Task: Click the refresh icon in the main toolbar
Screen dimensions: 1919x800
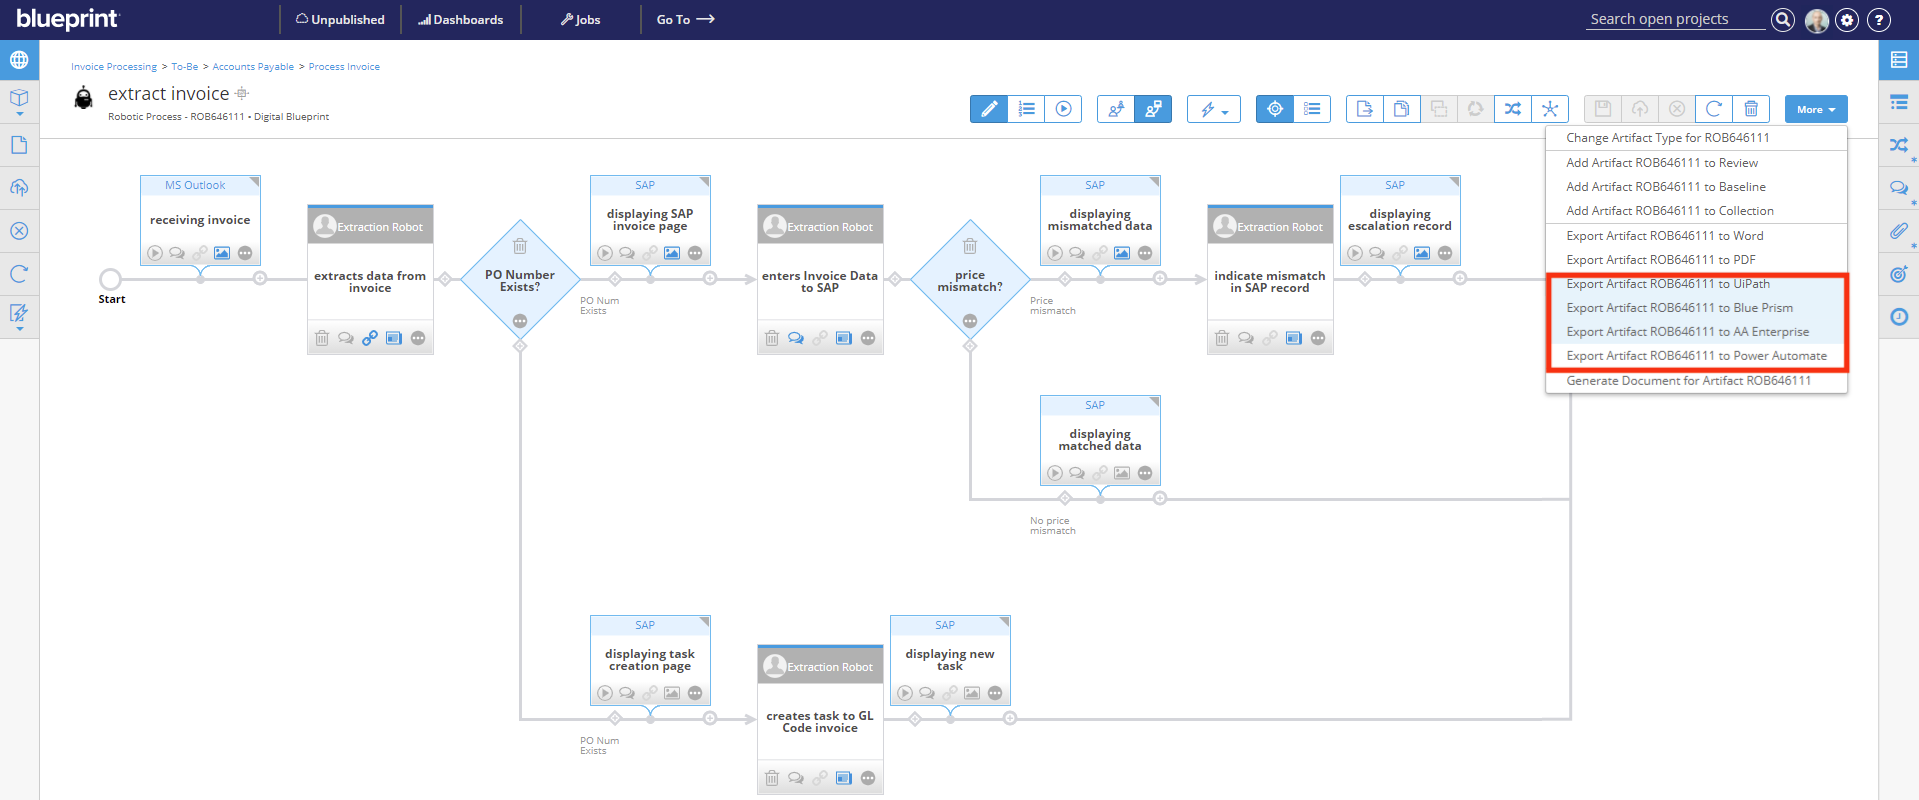Action: (1713, 109)
